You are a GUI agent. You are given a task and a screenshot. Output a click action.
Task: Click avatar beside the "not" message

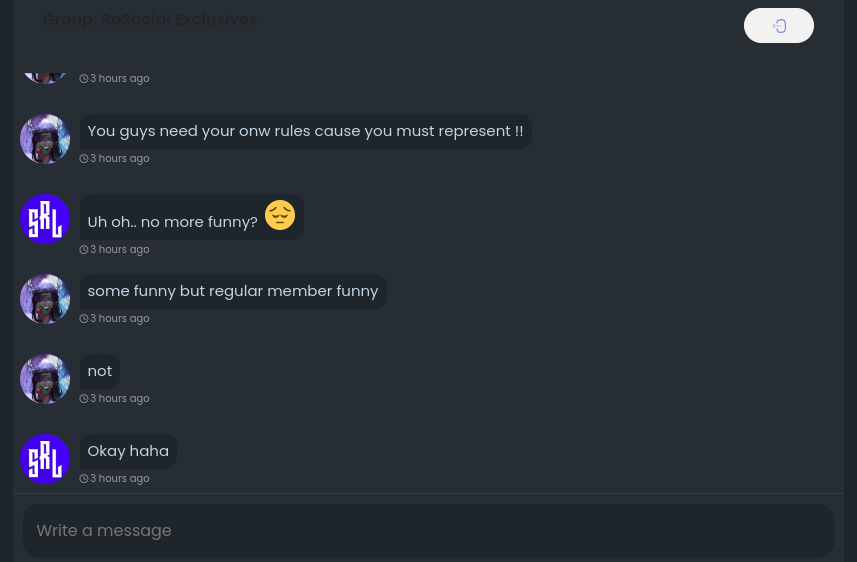coord(45,379)
